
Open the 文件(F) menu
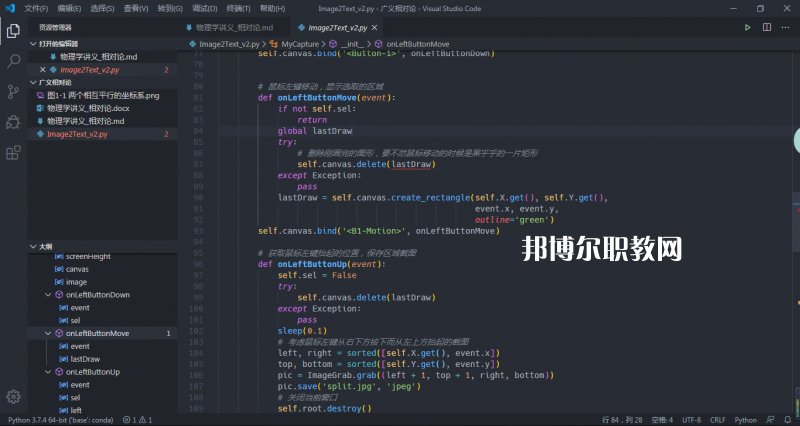pyautogui.click(x=36, y=8)
